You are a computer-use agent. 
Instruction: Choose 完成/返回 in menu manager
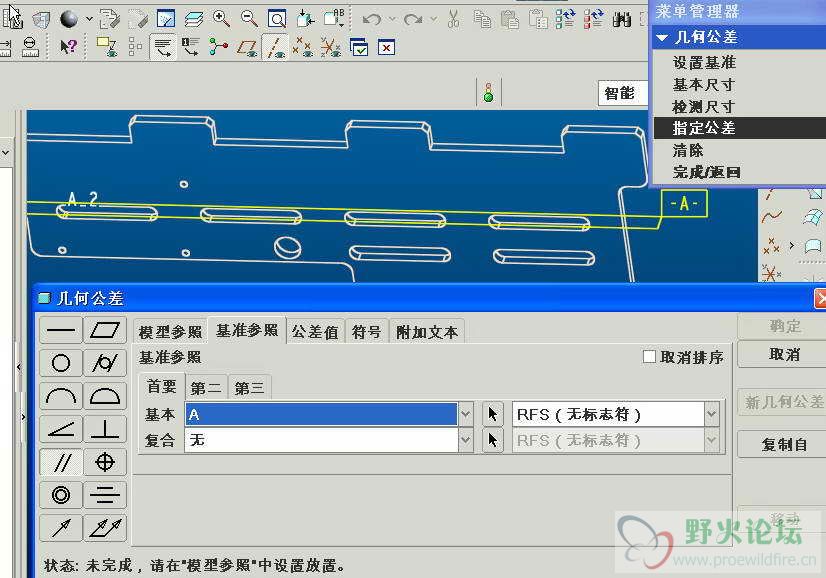pos(707,172)
